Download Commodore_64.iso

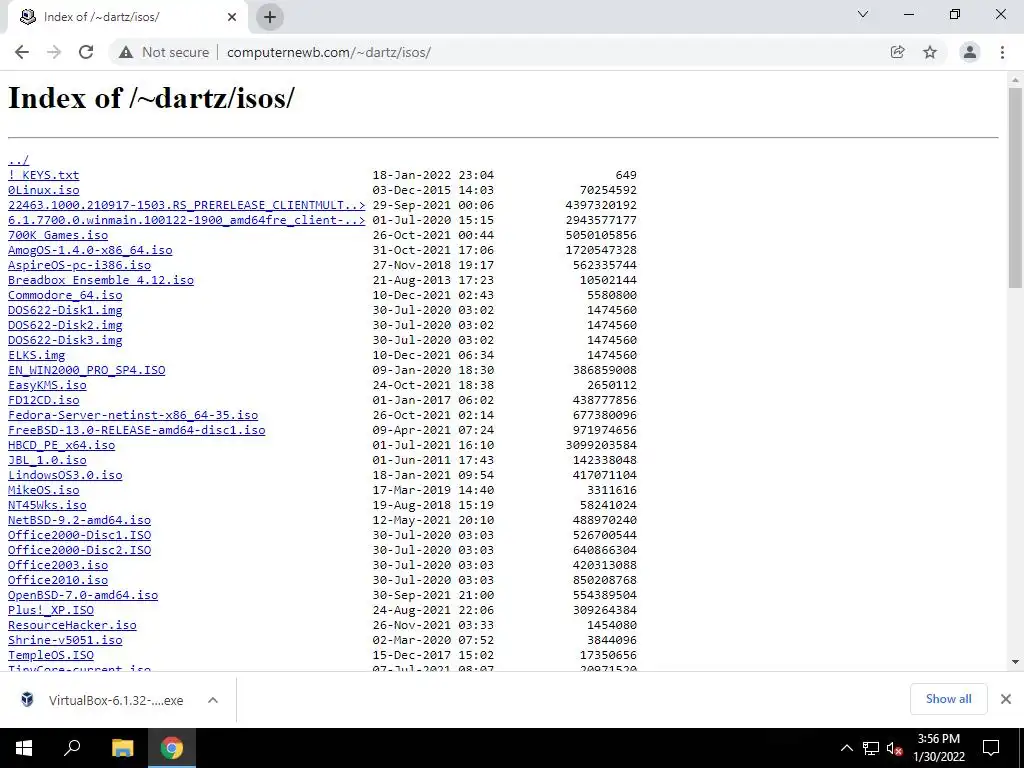pyautogui.click(x=65, y=295)
